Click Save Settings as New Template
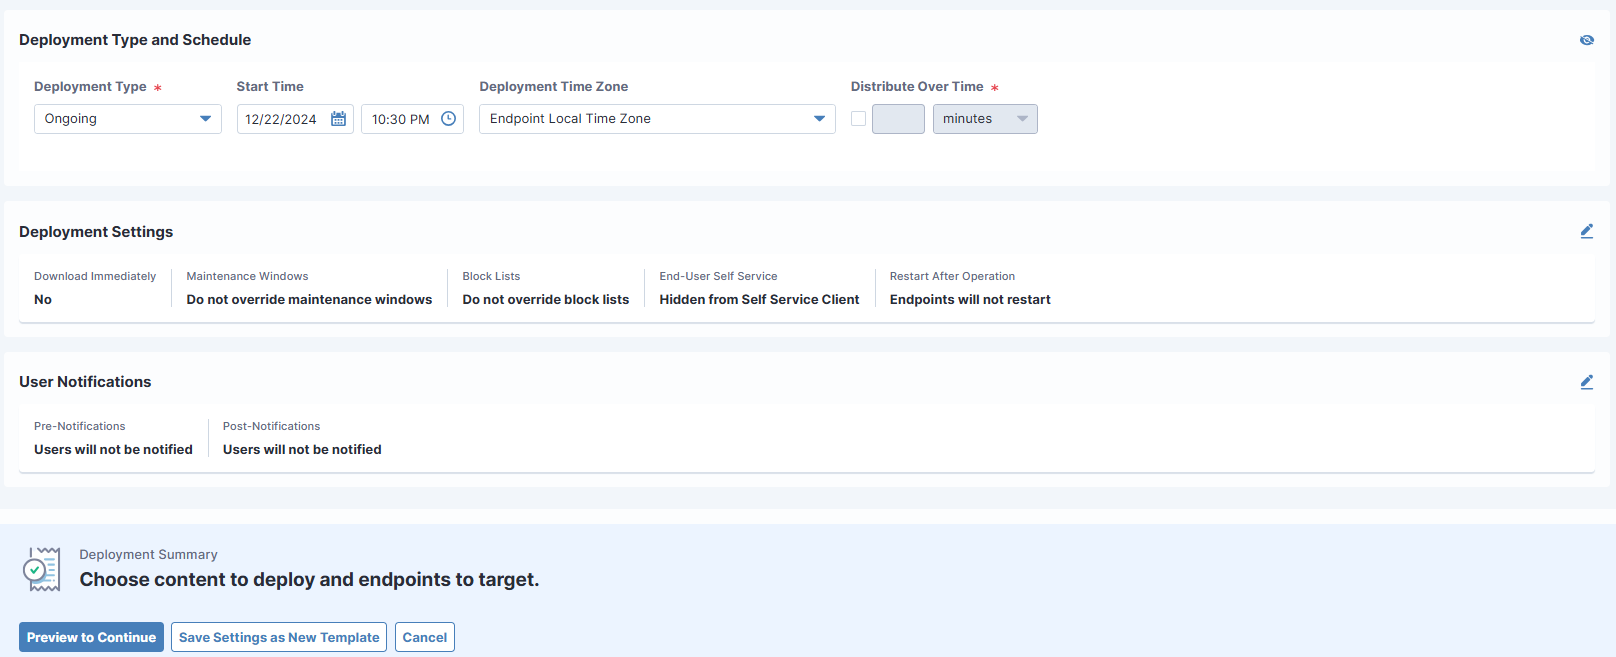 pos(279,637)
